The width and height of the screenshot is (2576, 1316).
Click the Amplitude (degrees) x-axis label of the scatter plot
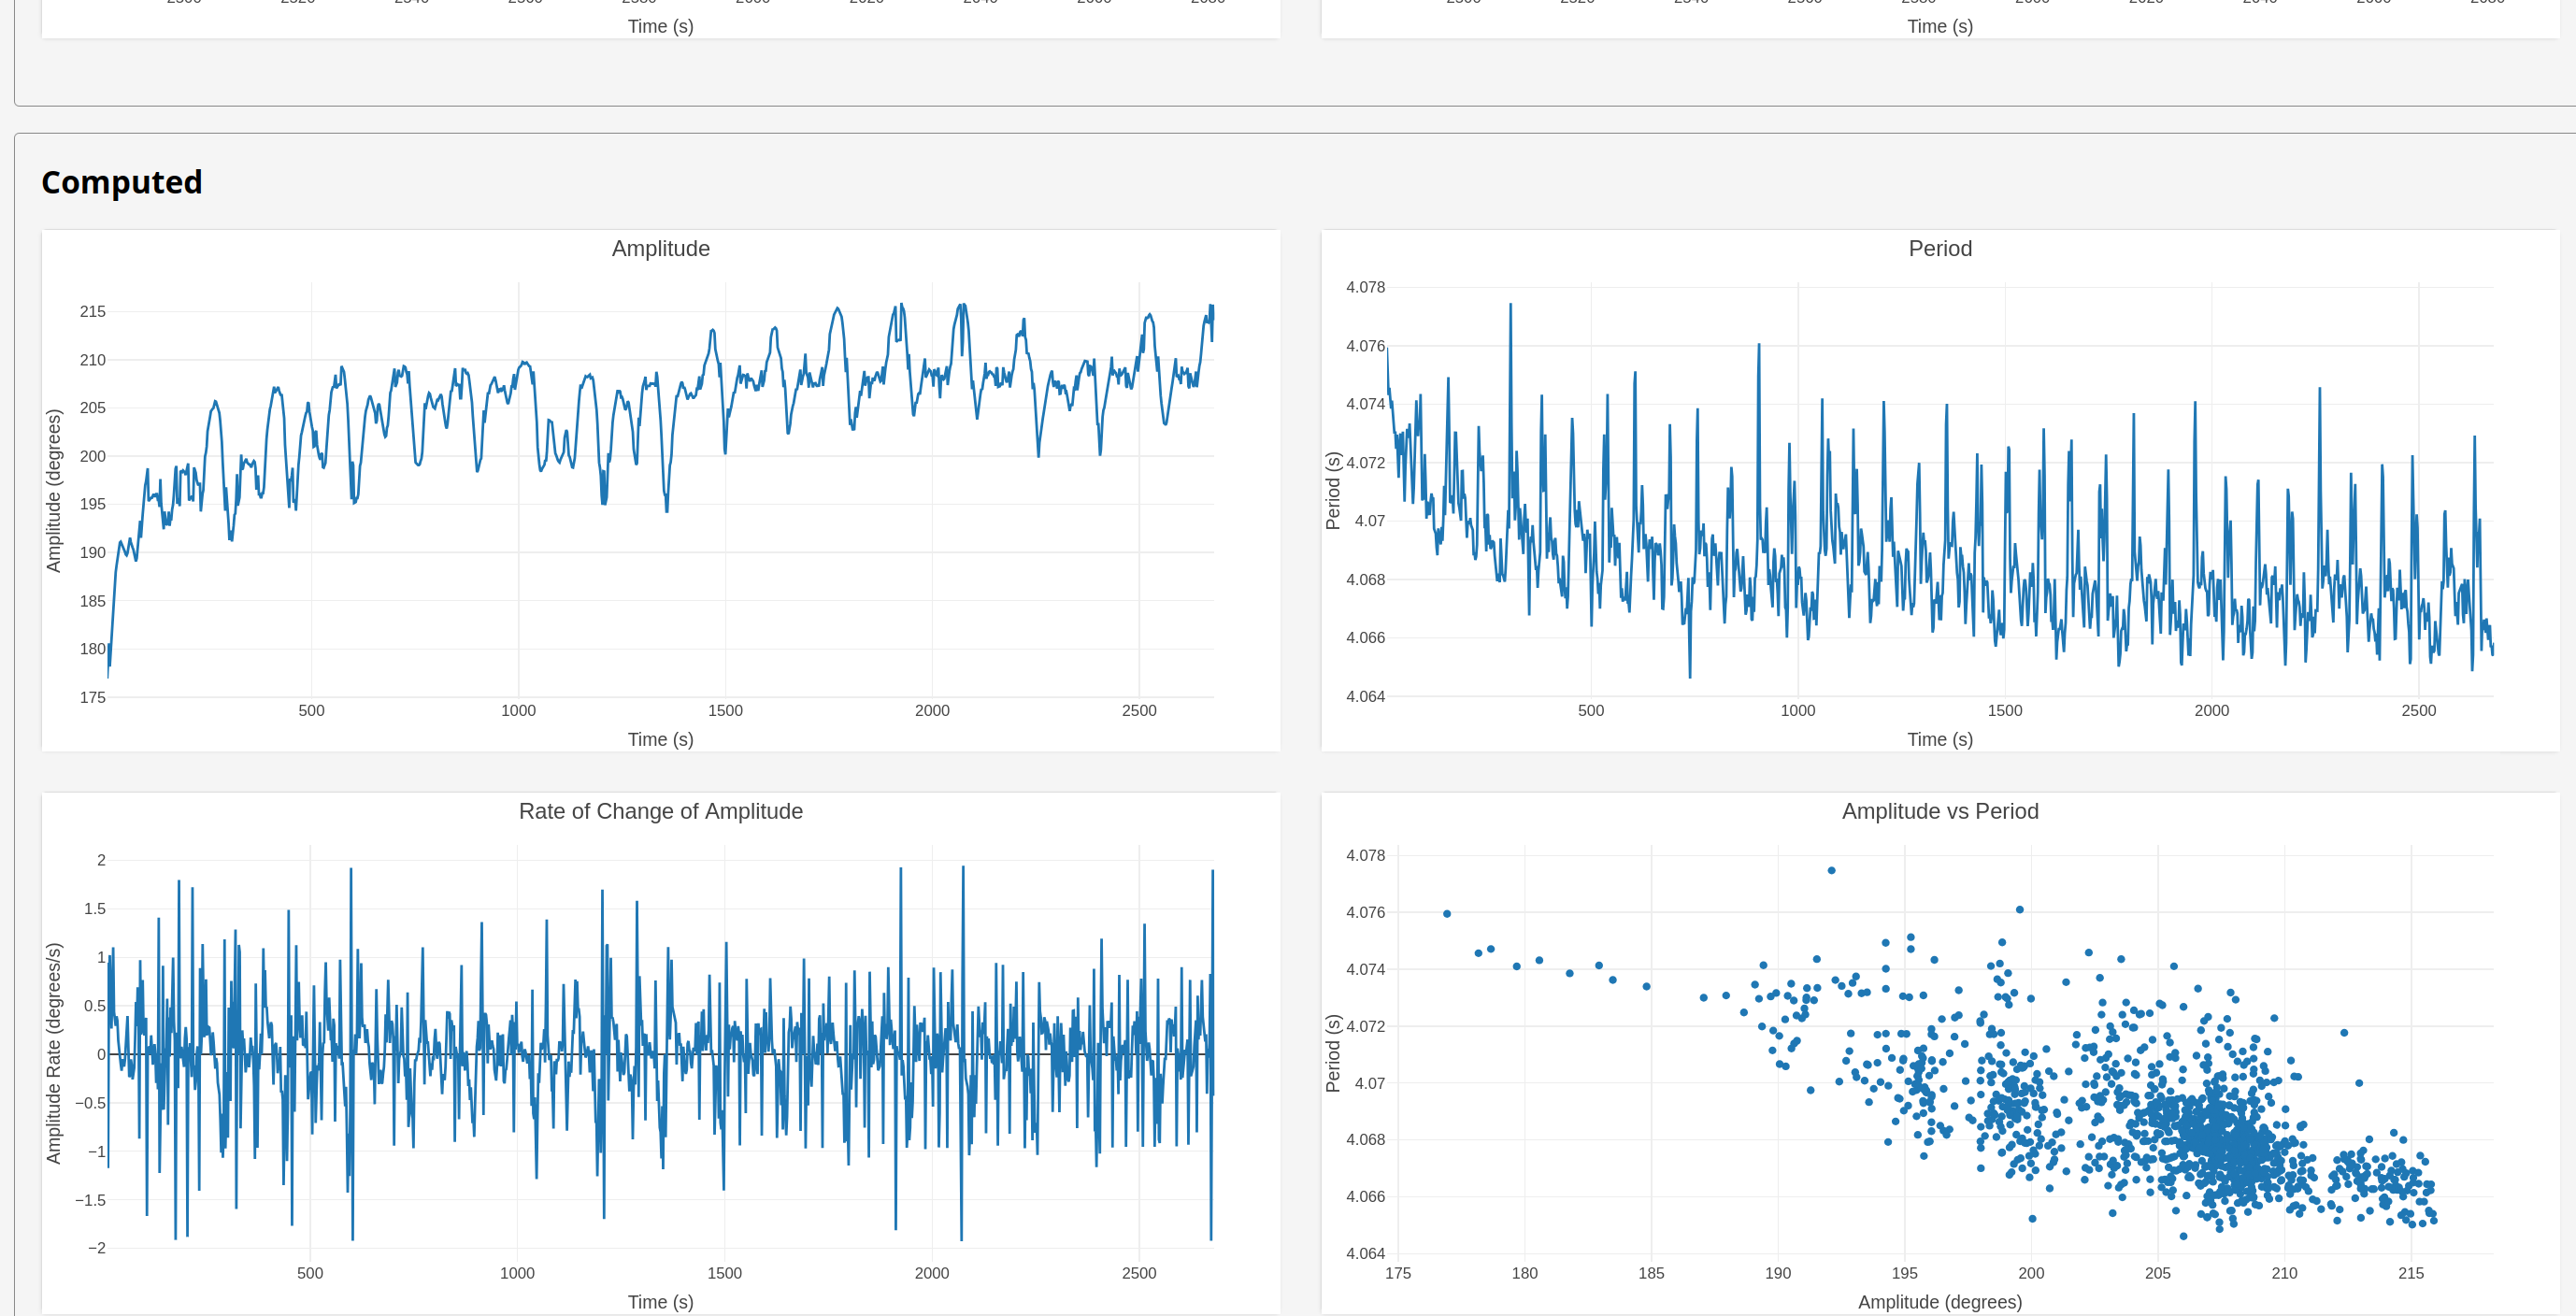[x=1939, y=1301]
